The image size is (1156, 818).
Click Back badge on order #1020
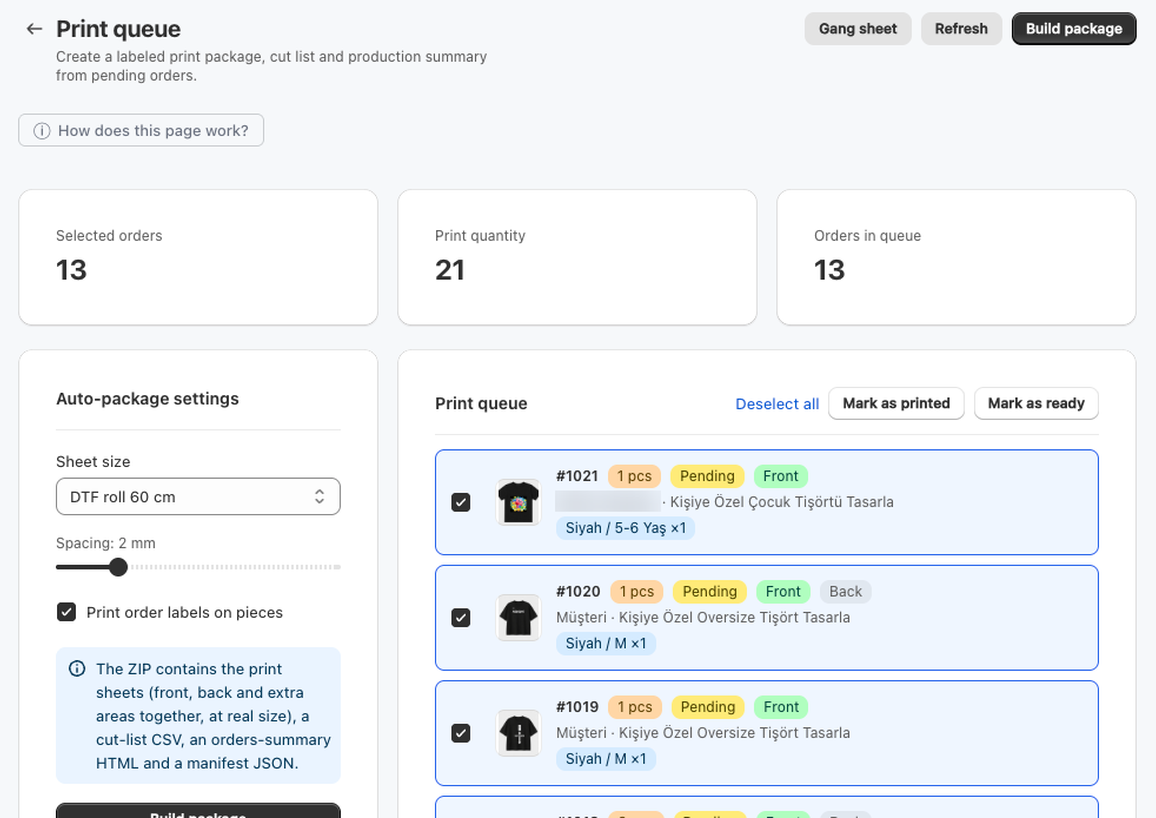[x=845, y=592]
